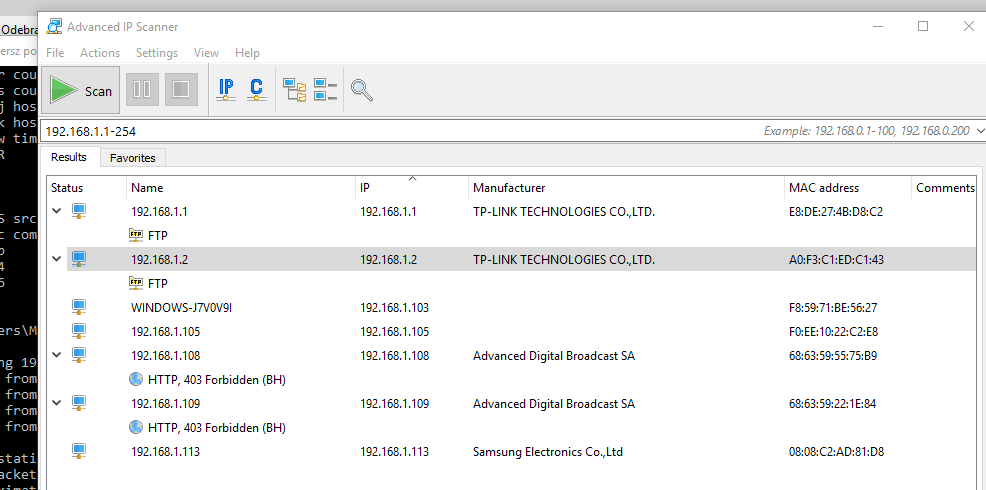The width and height of the screenshot is (986, 490).
Task: Click computer status icon for 192.168.1.105
Action: pyautogui.click(x=79, y=331)
